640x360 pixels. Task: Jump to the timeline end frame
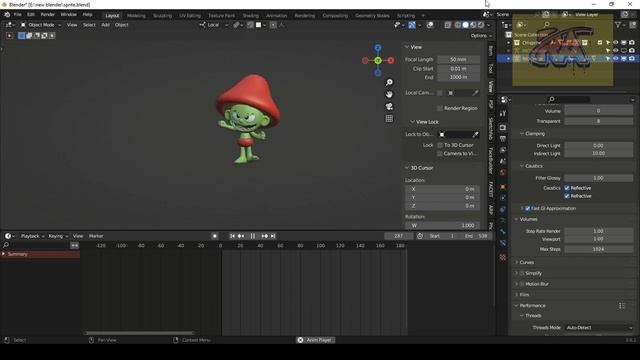click(273, 236)
